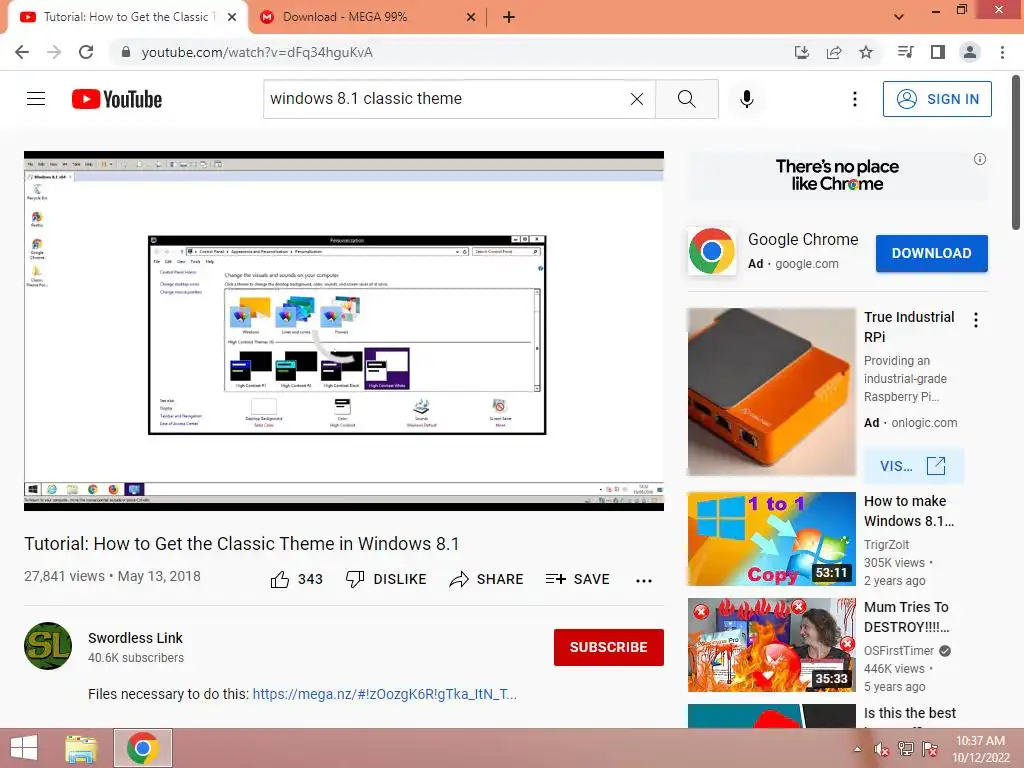Open Action Center flag icon
1024x768 pixels.
[930, 749]
